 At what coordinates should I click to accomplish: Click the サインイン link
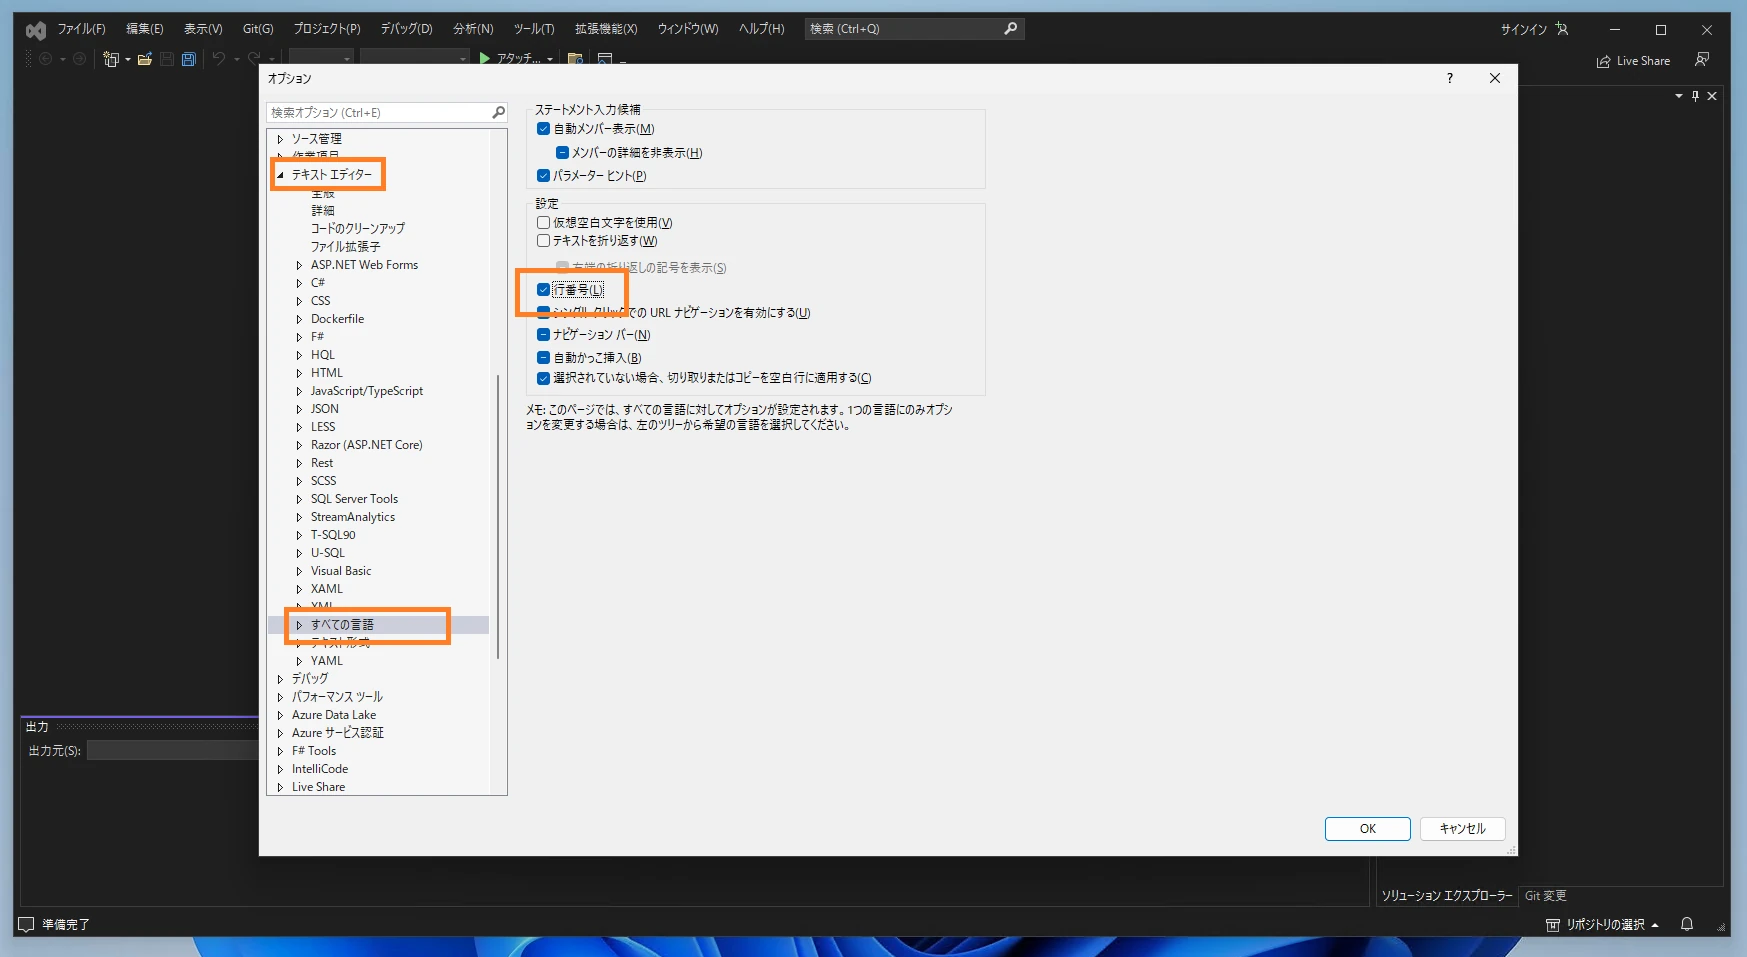coord(1524,29)
